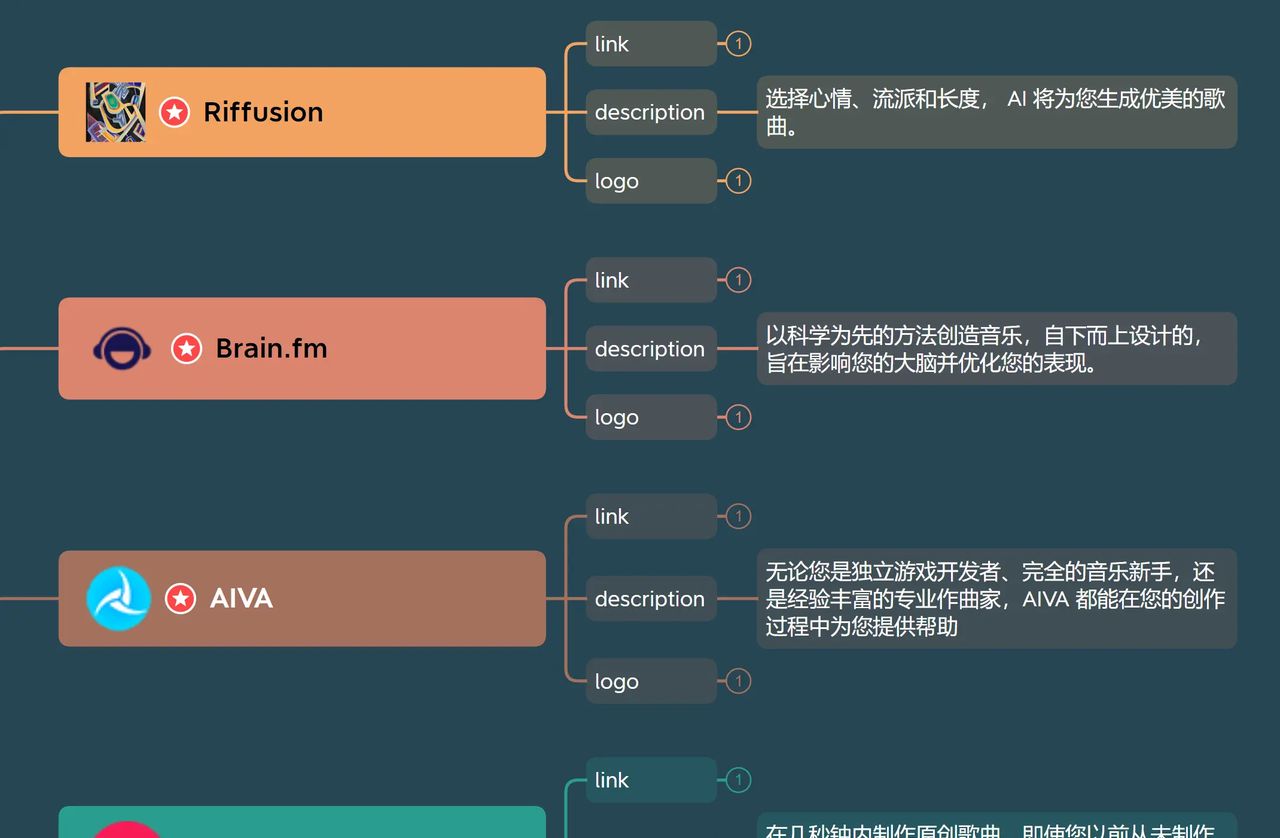Click the star badge on the AIVA node
Viewport: 1280px width, 838px height.
pos(180,598)
